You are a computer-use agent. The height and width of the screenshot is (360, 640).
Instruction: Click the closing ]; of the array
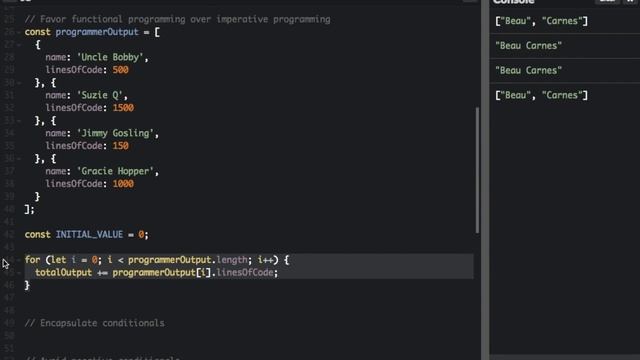click(29, 209)
